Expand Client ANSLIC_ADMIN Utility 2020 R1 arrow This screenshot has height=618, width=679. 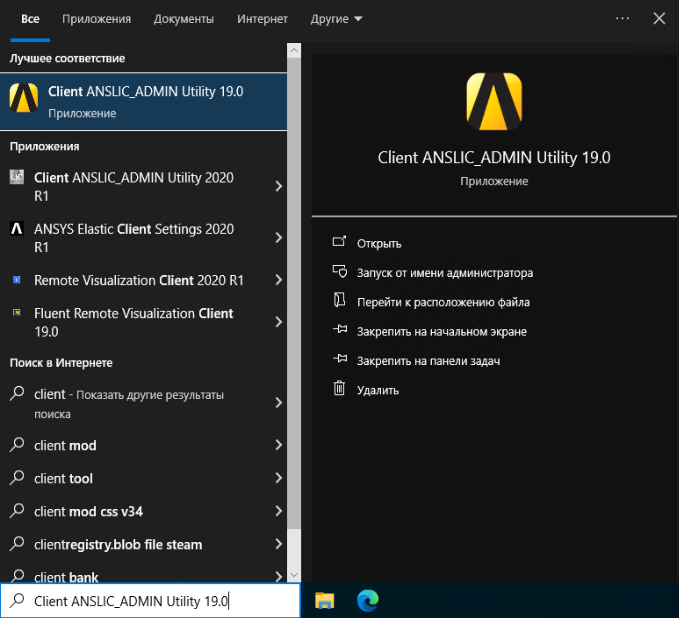pyautogui.click(x=278, y=186)
